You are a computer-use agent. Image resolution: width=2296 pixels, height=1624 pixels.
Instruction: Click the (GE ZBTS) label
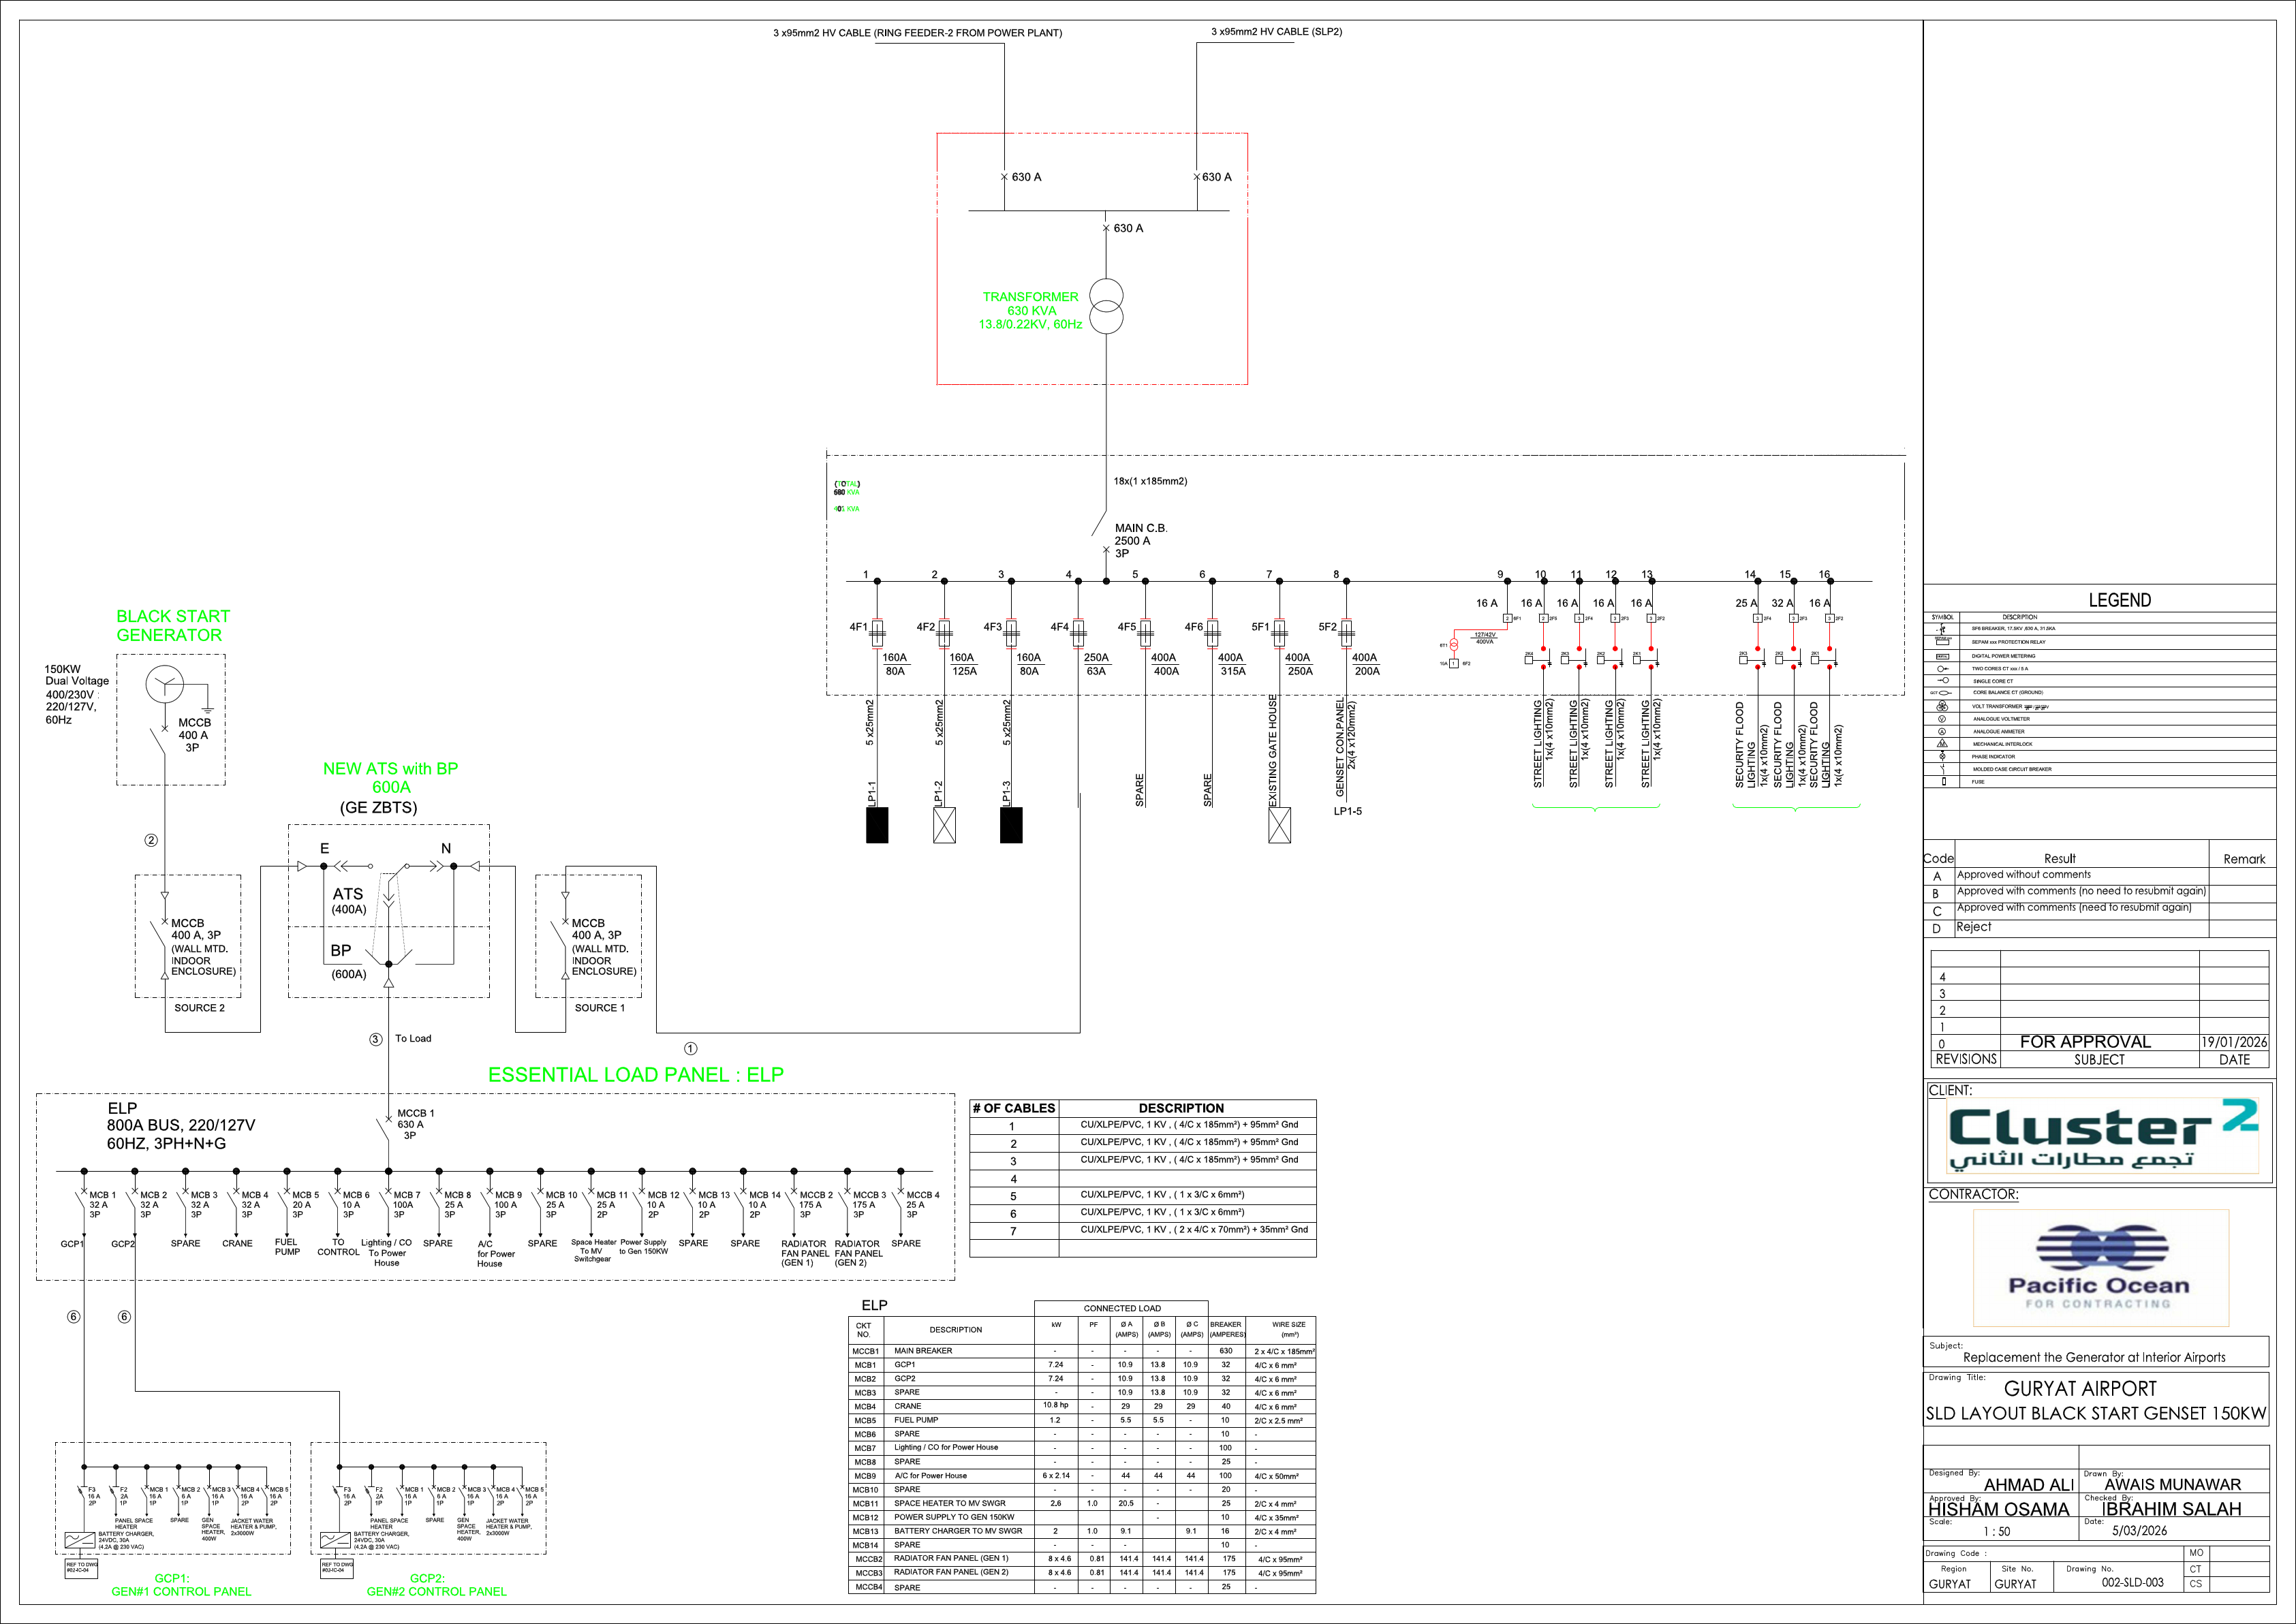coord(379,807)
